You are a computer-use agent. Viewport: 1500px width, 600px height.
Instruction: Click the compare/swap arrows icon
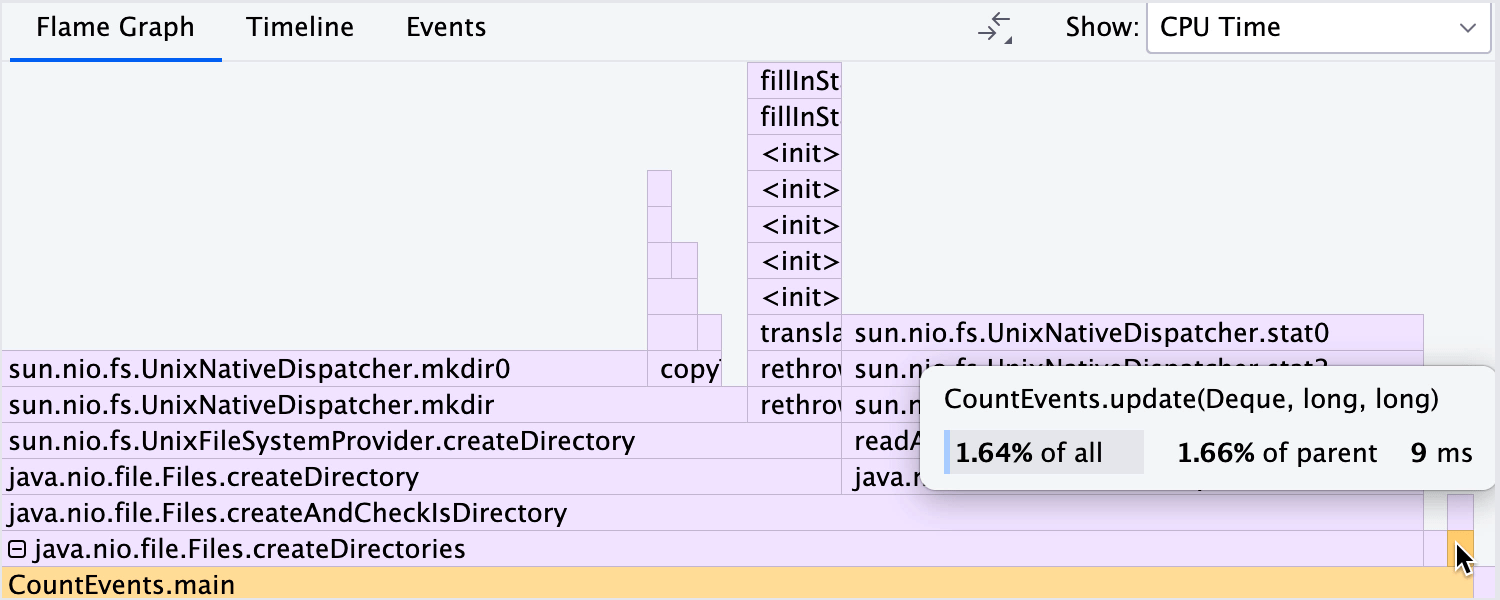pos(995,28)
